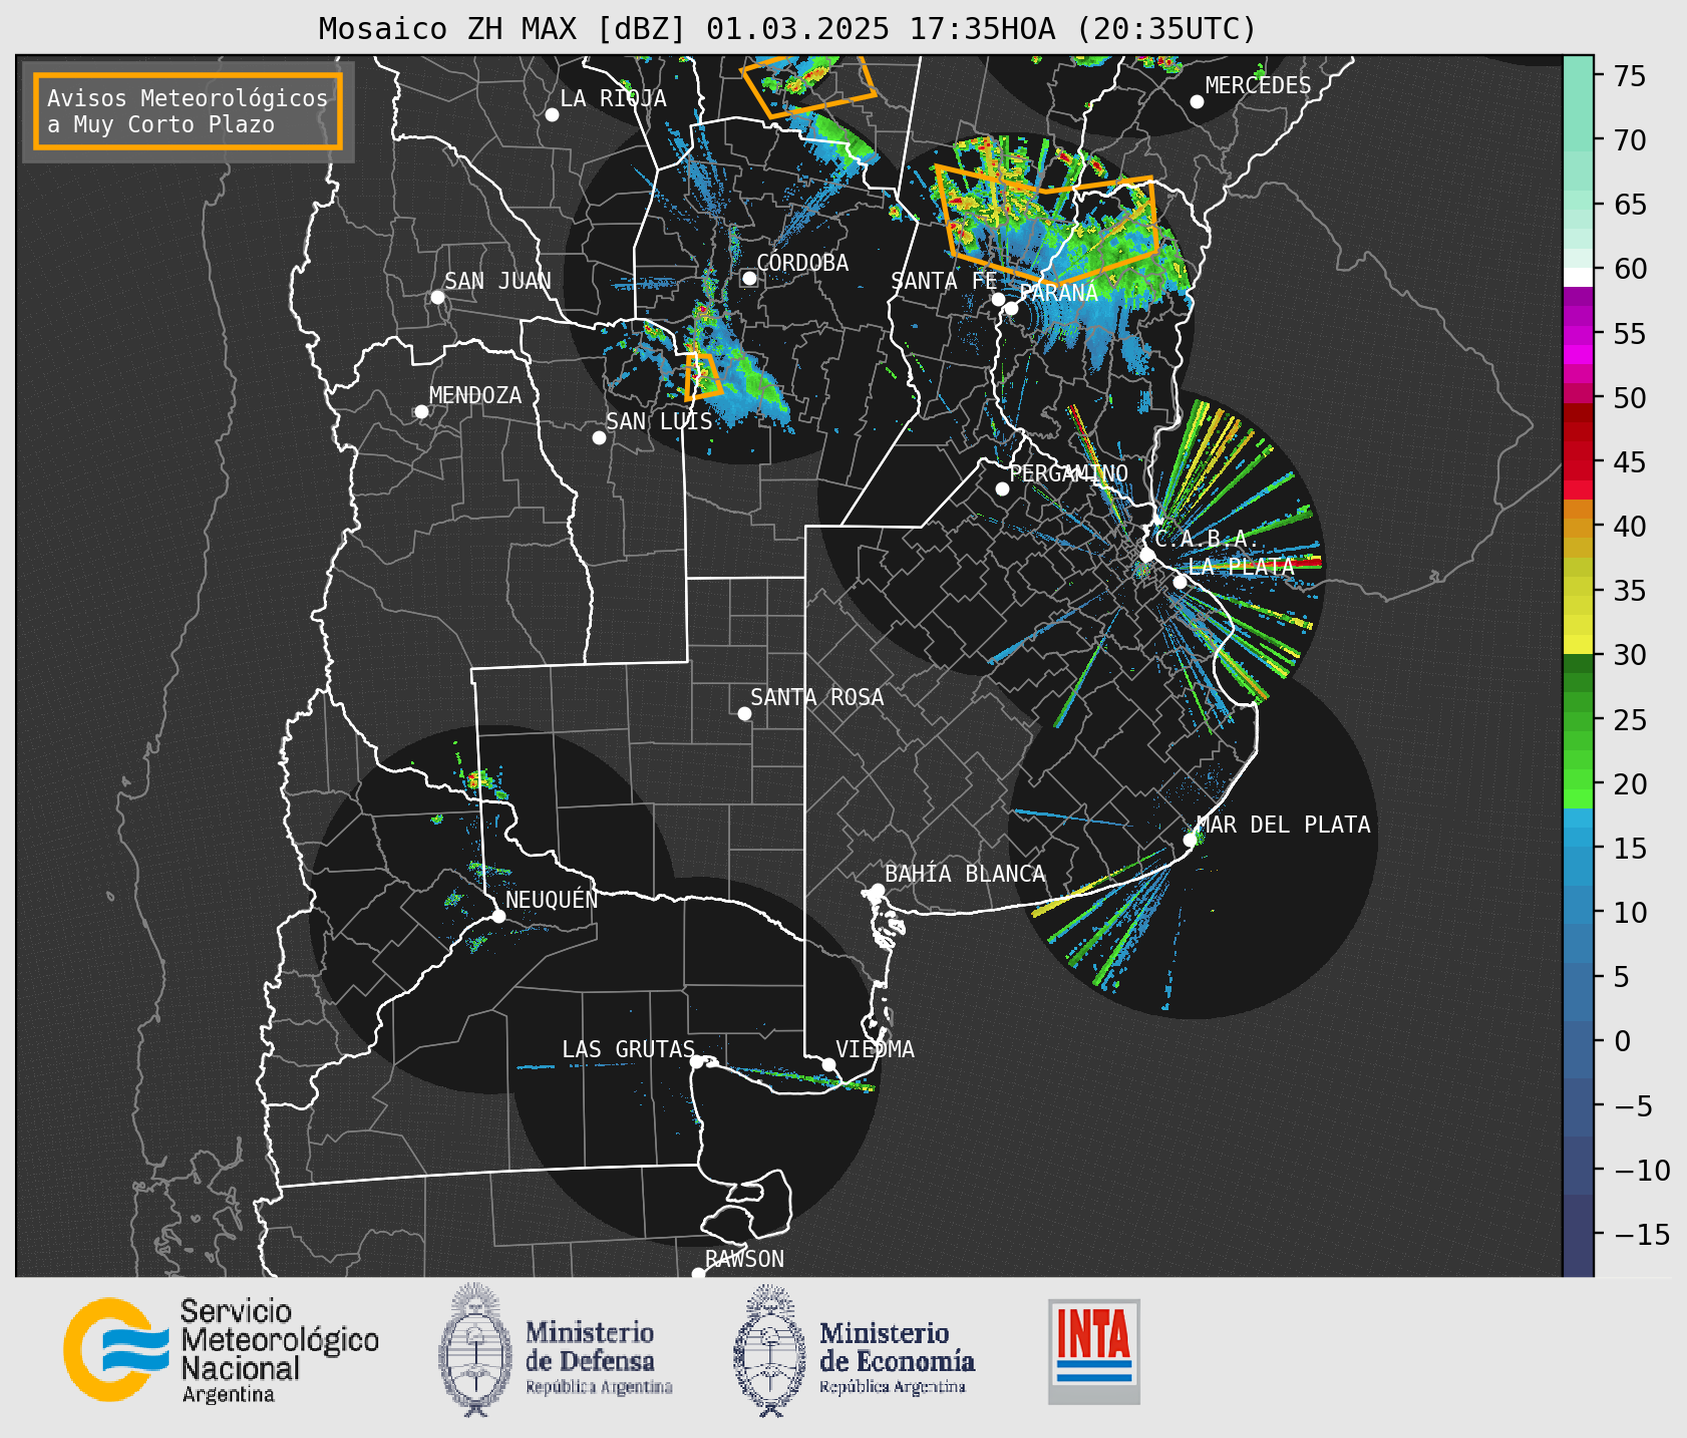Select the Avisos Meteorológicos a Muy Corto Plazo legend box
The image size is (1687, 1438).
pos(188,111)
